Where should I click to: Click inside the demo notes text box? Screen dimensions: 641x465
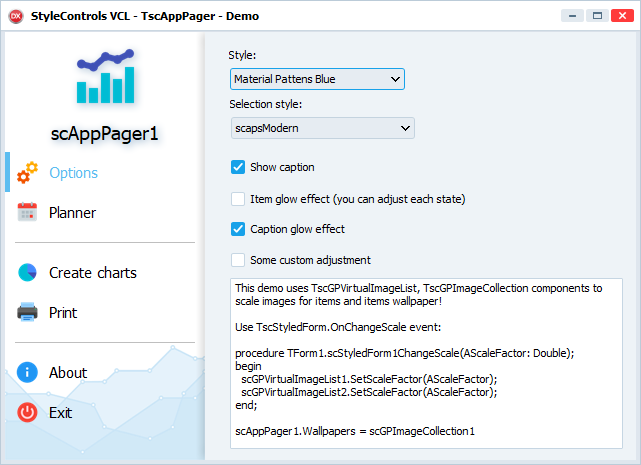[x=426, y=364]
